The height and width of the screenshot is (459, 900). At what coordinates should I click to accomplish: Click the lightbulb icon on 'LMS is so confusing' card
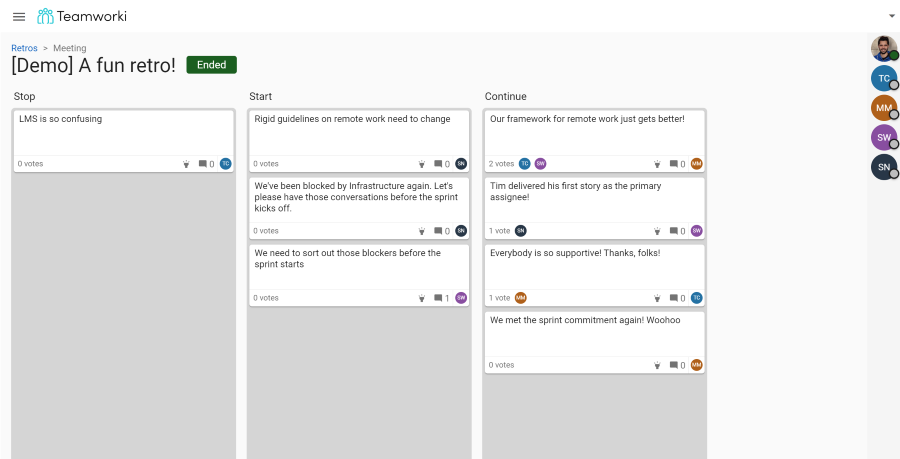[x=186, y=164]
